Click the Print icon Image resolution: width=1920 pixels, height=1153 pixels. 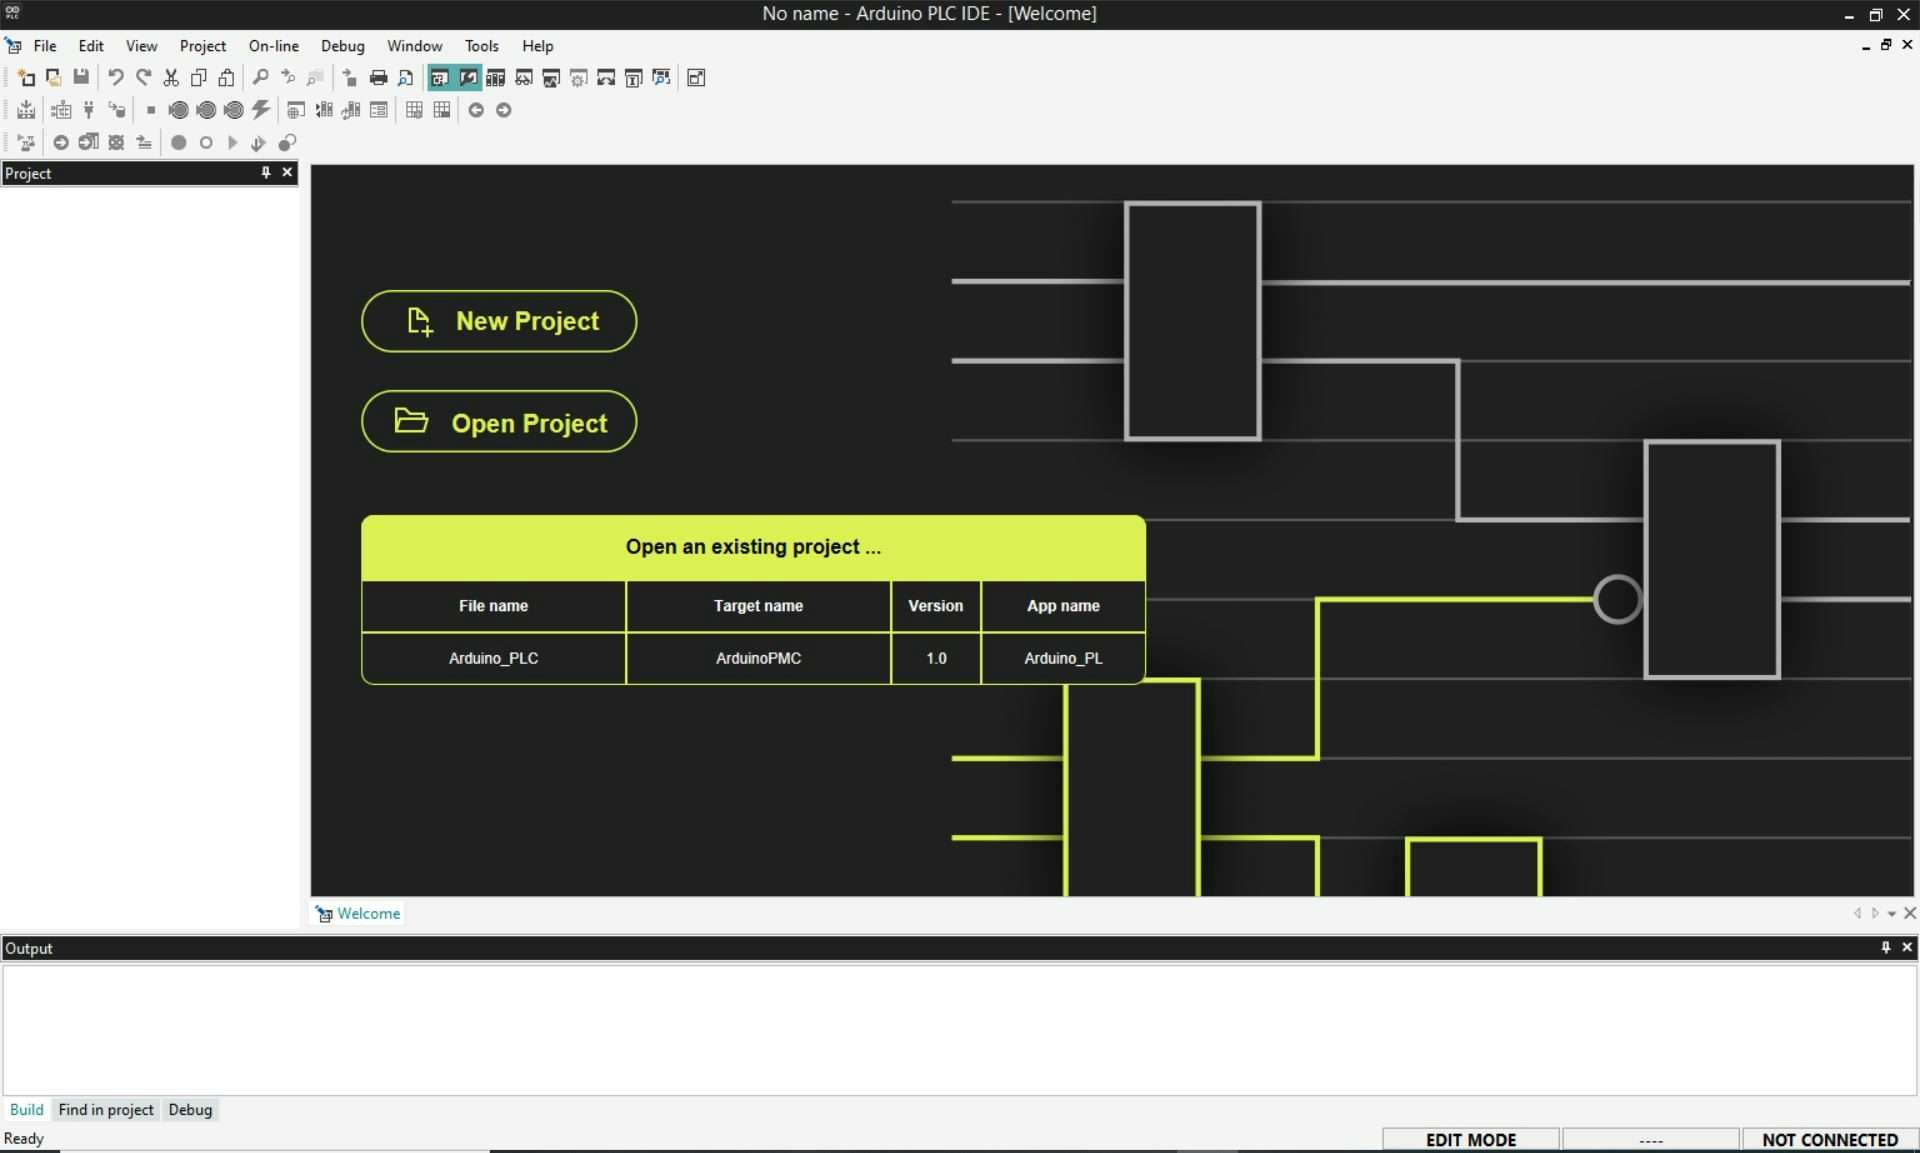(378, 77)
